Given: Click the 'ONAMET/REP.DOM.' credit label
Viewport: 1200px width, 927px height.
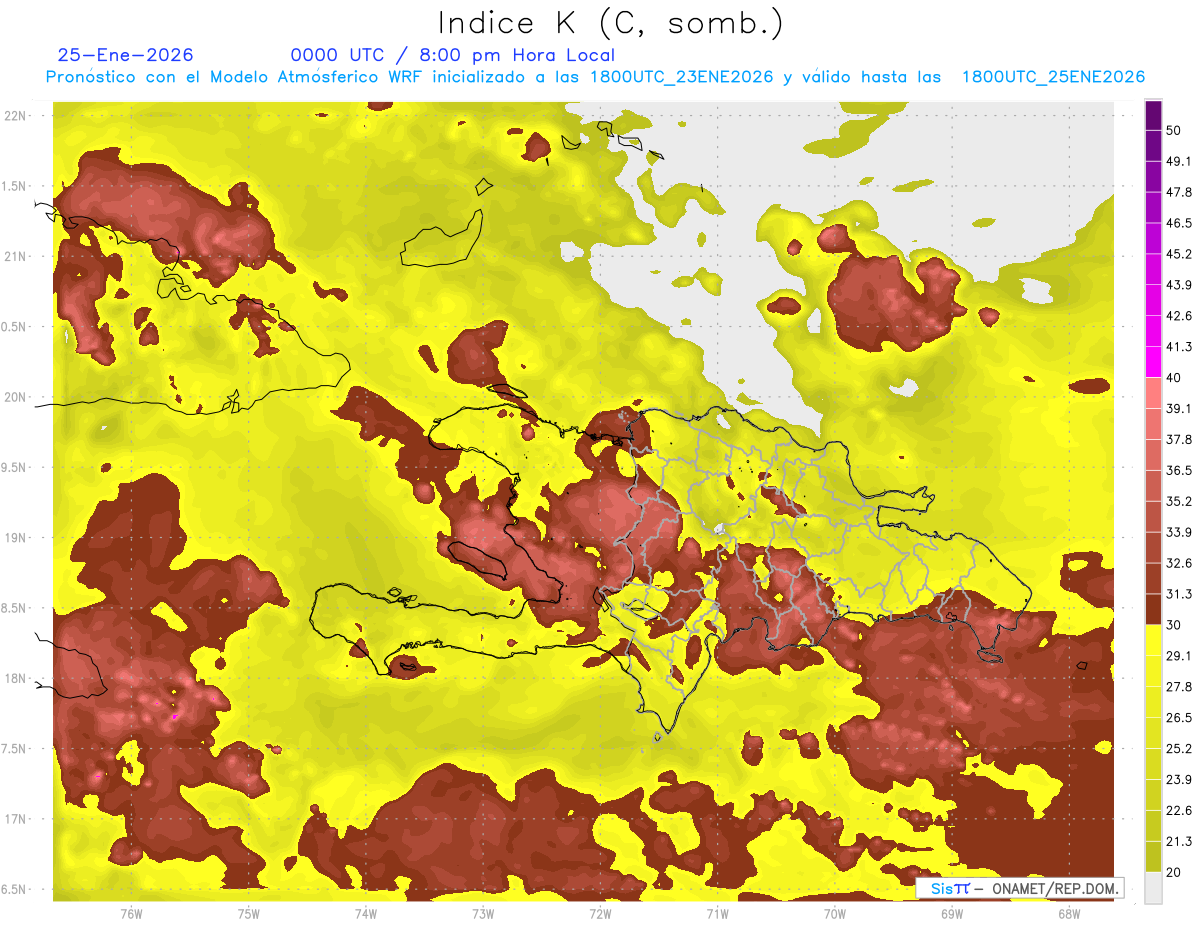Looking at the screenshot, I should [x=1056, y=889].
